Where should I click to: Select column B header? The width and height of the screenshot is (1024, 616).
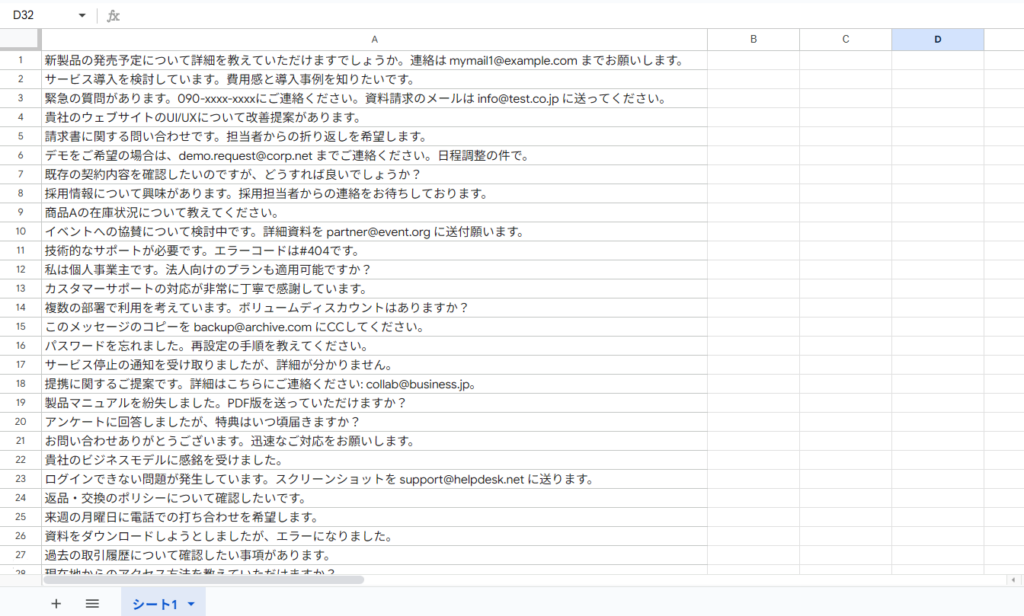click(x=753, y=40)
